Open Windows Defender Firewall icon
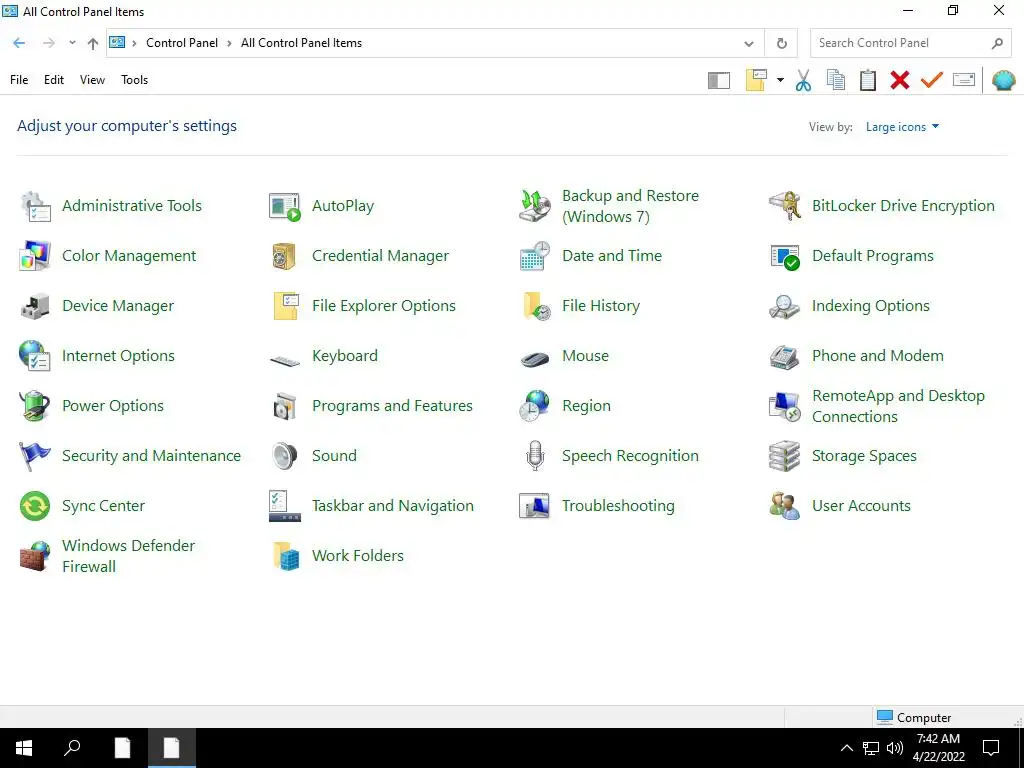The width and height of the screenshot is (1024, 768). click(x=35, y=556)
